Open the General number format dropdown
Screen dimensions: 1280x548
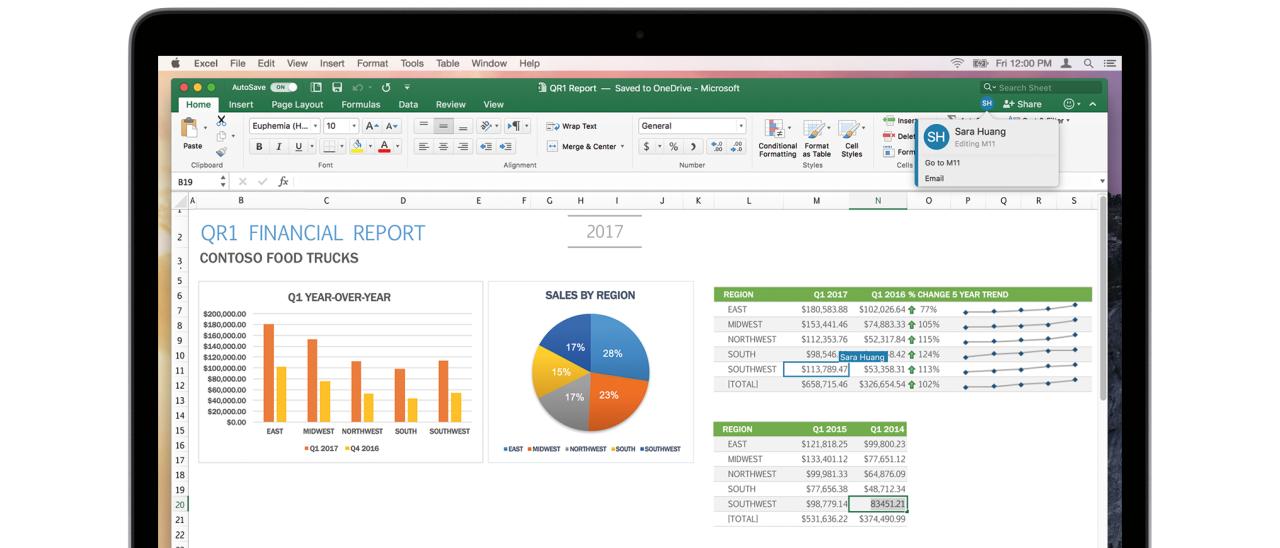(741, 126)
